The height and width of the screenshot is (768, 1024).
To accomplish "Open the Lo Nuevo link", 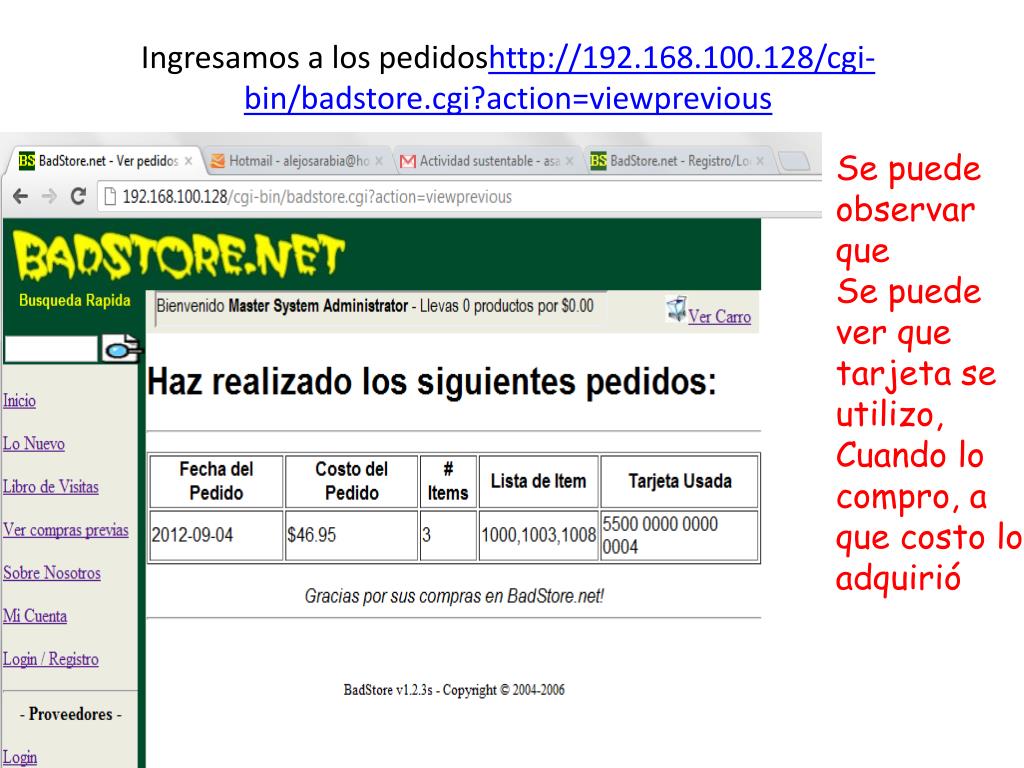I will coord(34,443).
